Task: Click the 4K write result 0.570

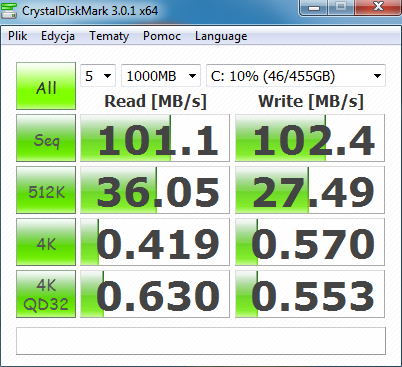Action: (310, 242)
